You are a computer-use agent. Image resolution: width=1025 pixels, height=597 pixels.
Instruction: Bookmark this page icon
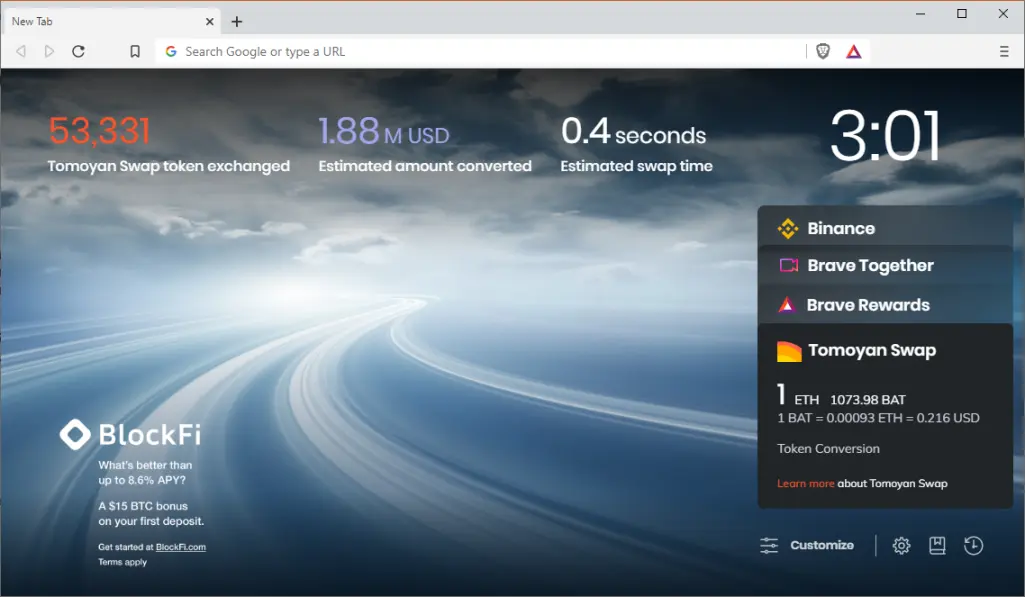[x=135, y=51]
